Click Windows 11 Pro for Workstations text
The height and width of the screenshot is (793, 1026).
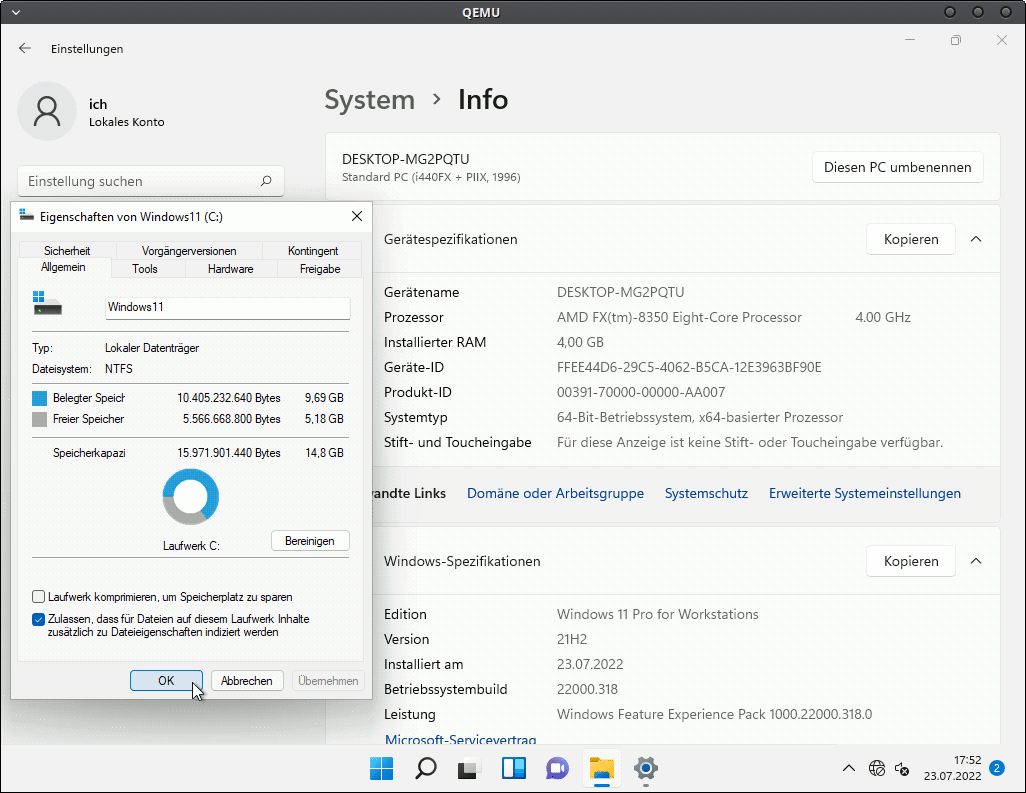point(658,614)
